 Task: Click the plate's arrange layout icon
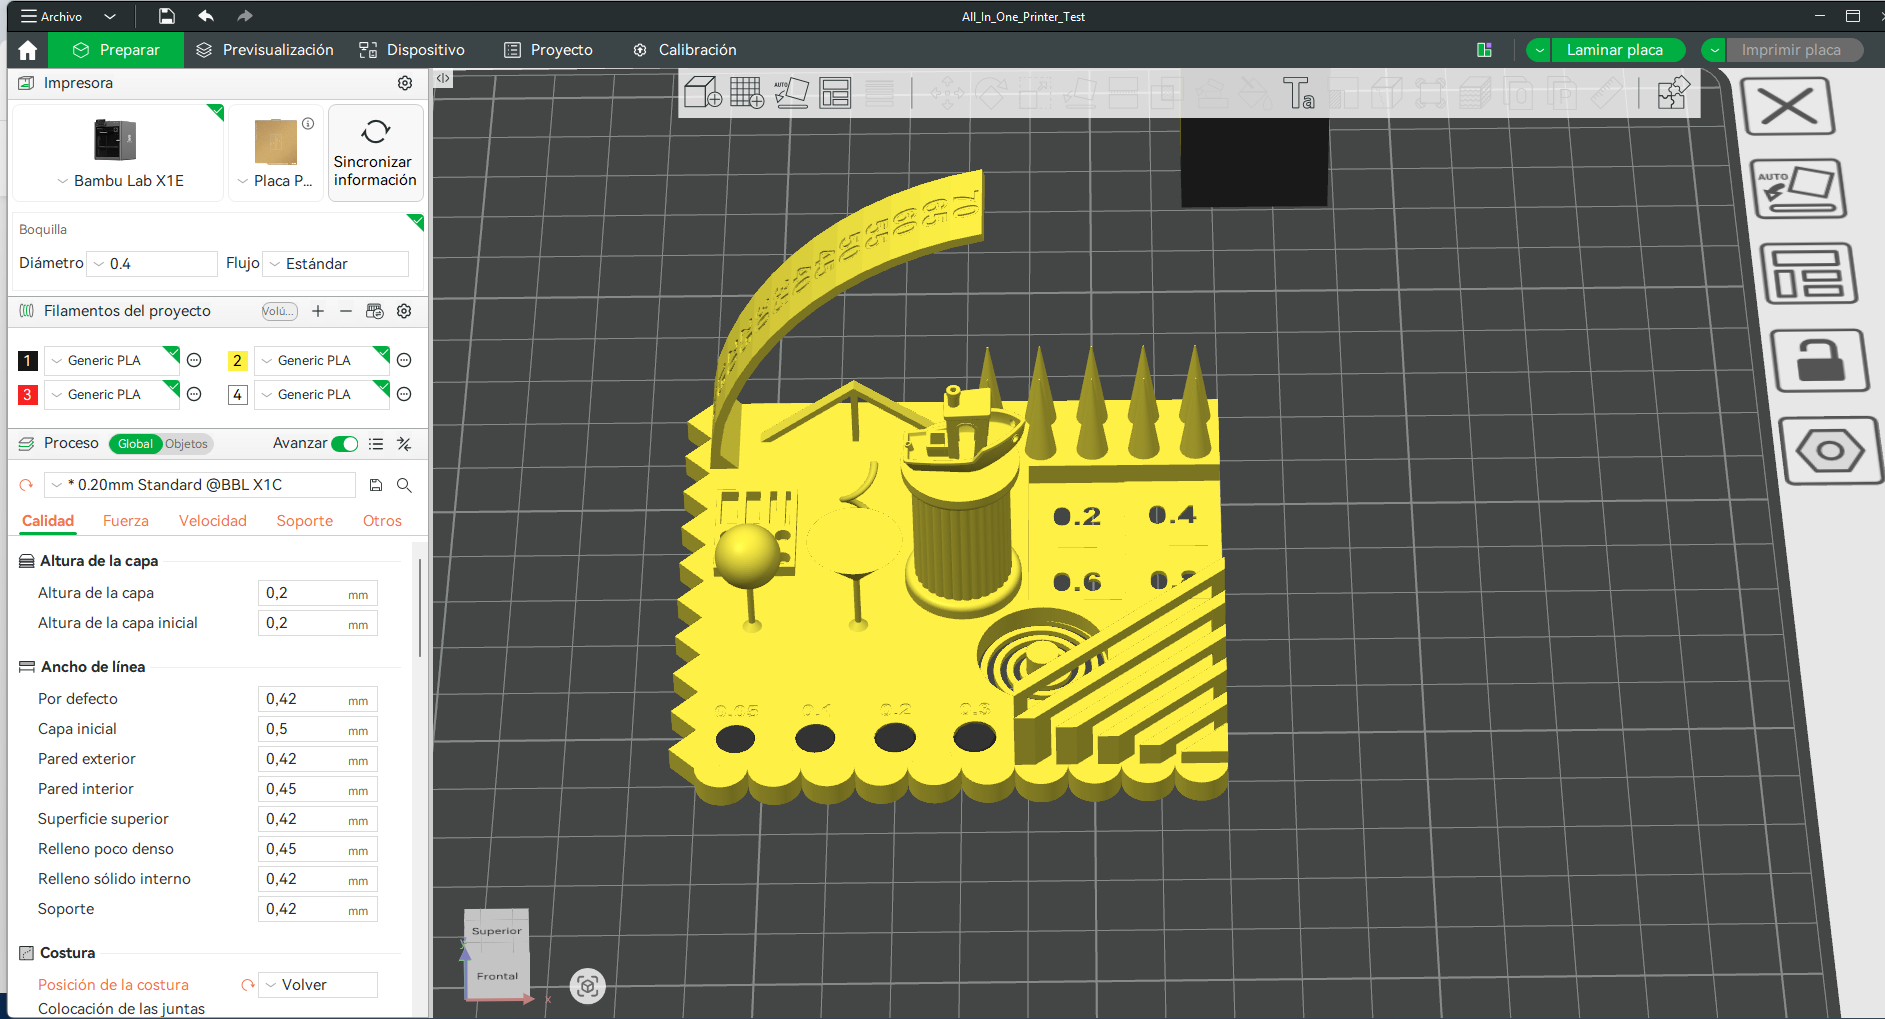(1808, 273)
